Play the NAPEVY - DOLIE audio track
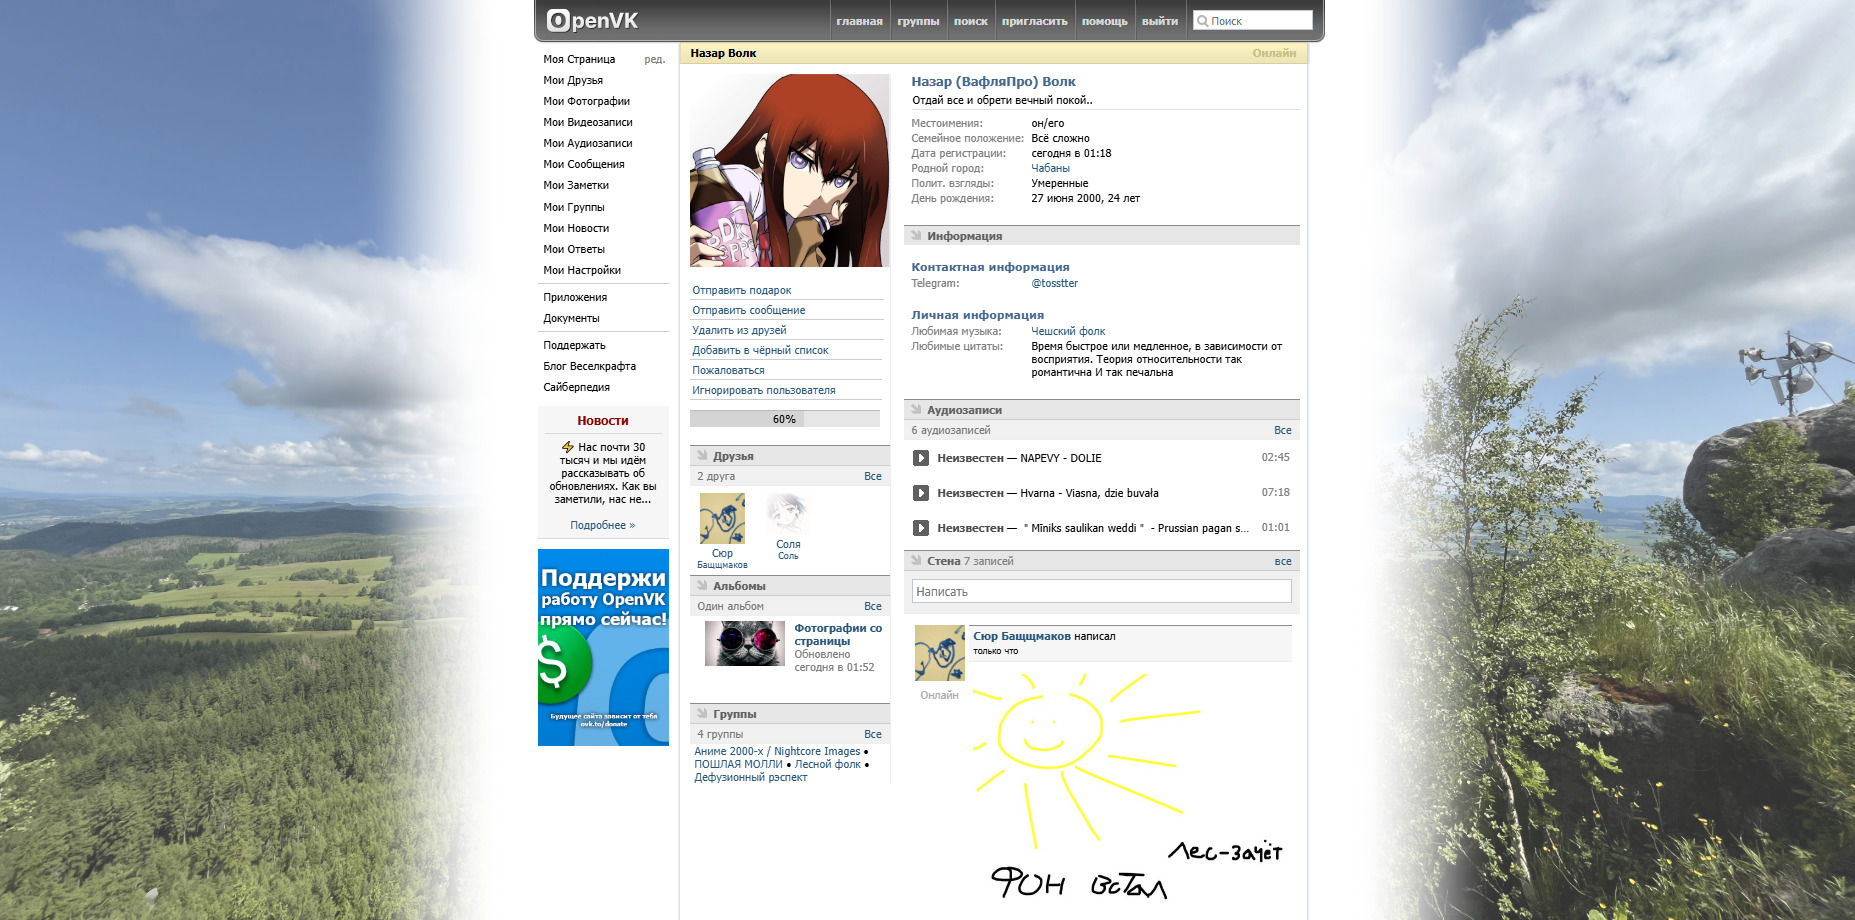This screenshot has height=920, width=1855. 921,458
